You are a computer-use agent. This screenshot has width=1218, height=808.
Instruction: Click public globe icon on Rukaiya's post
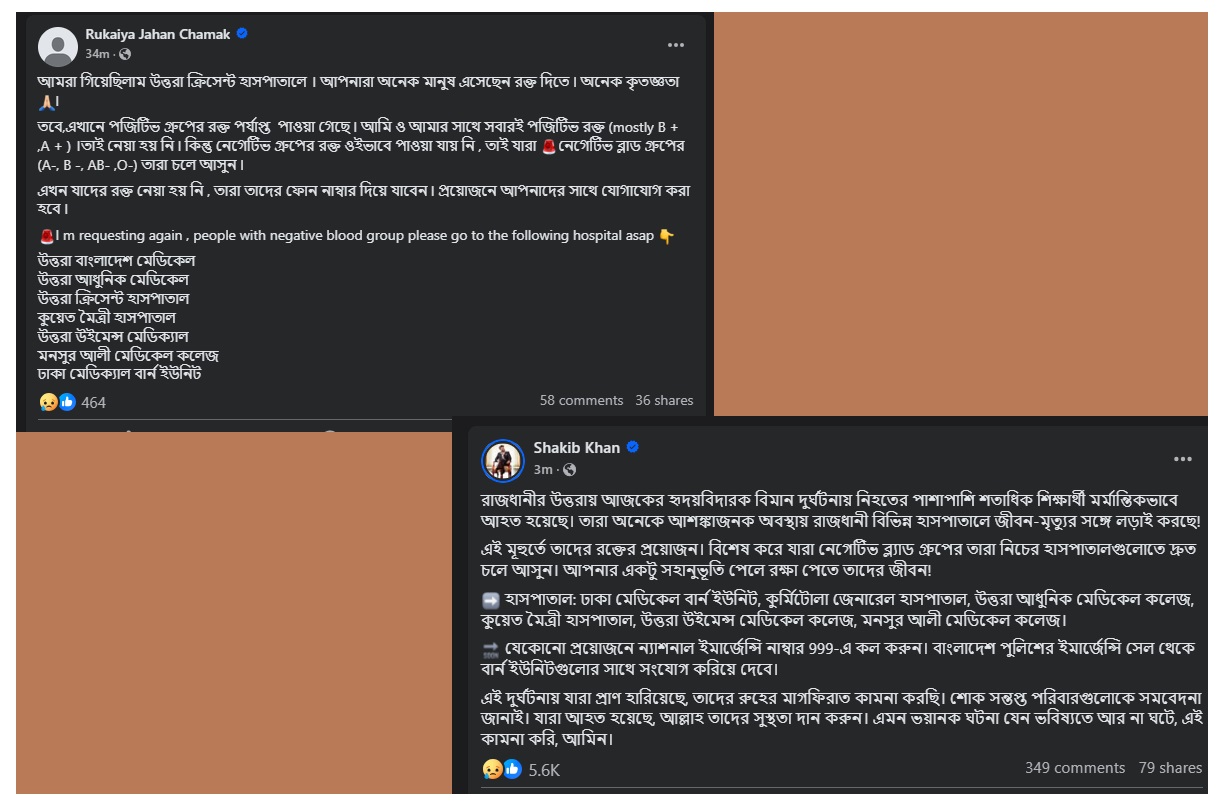125,54
